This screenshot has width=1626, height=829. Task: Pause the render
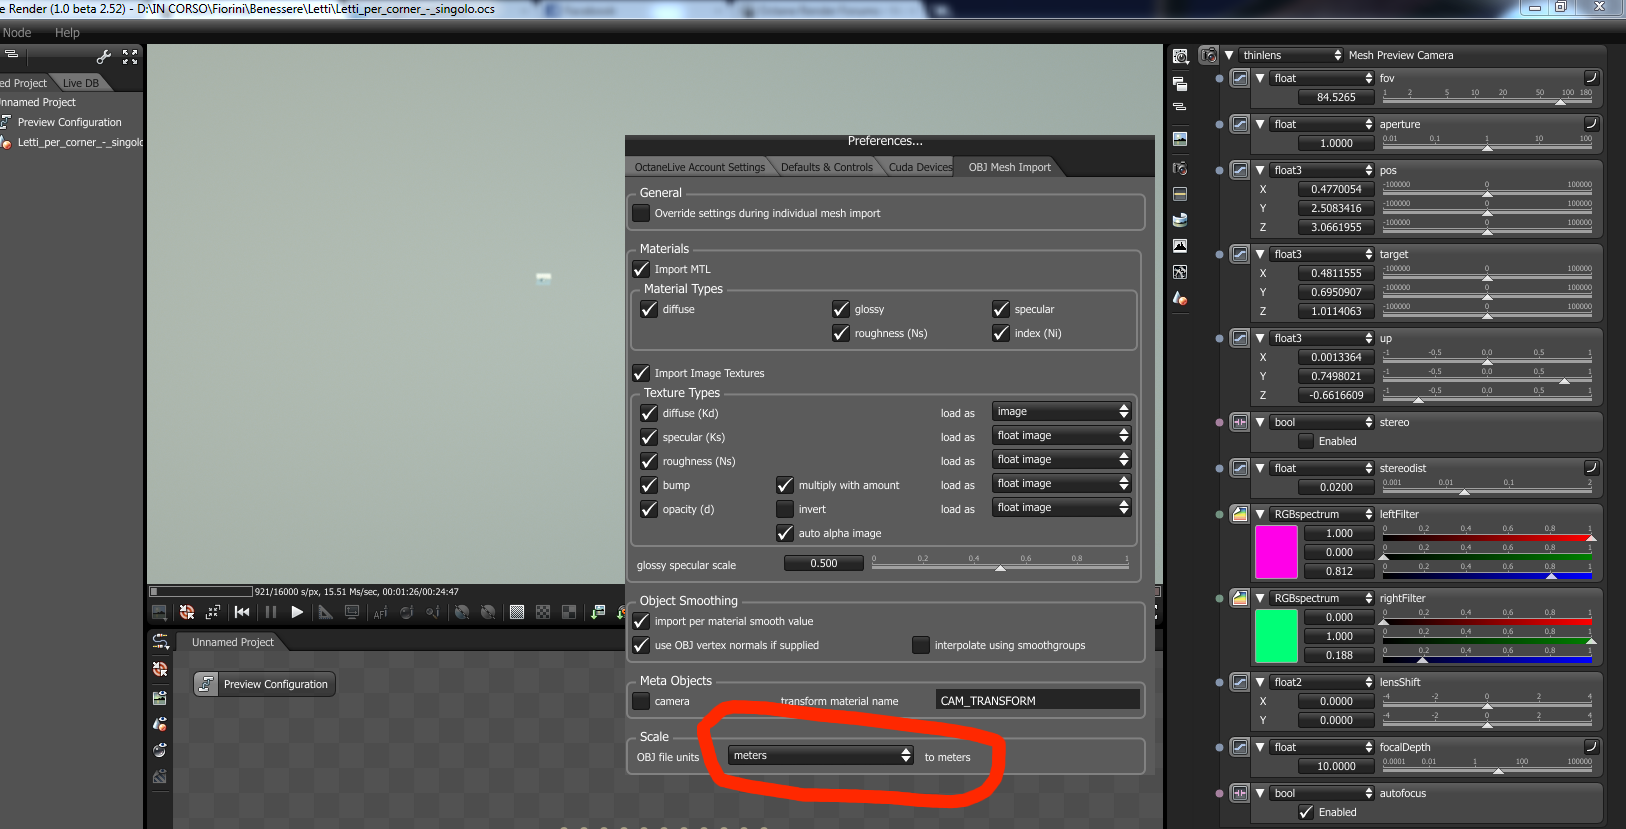click(271, 612)
